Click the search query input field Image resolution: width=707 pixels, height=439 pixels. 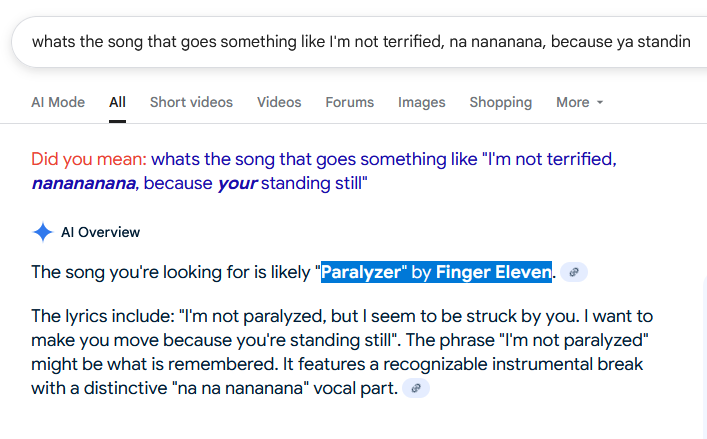(360, 42)
